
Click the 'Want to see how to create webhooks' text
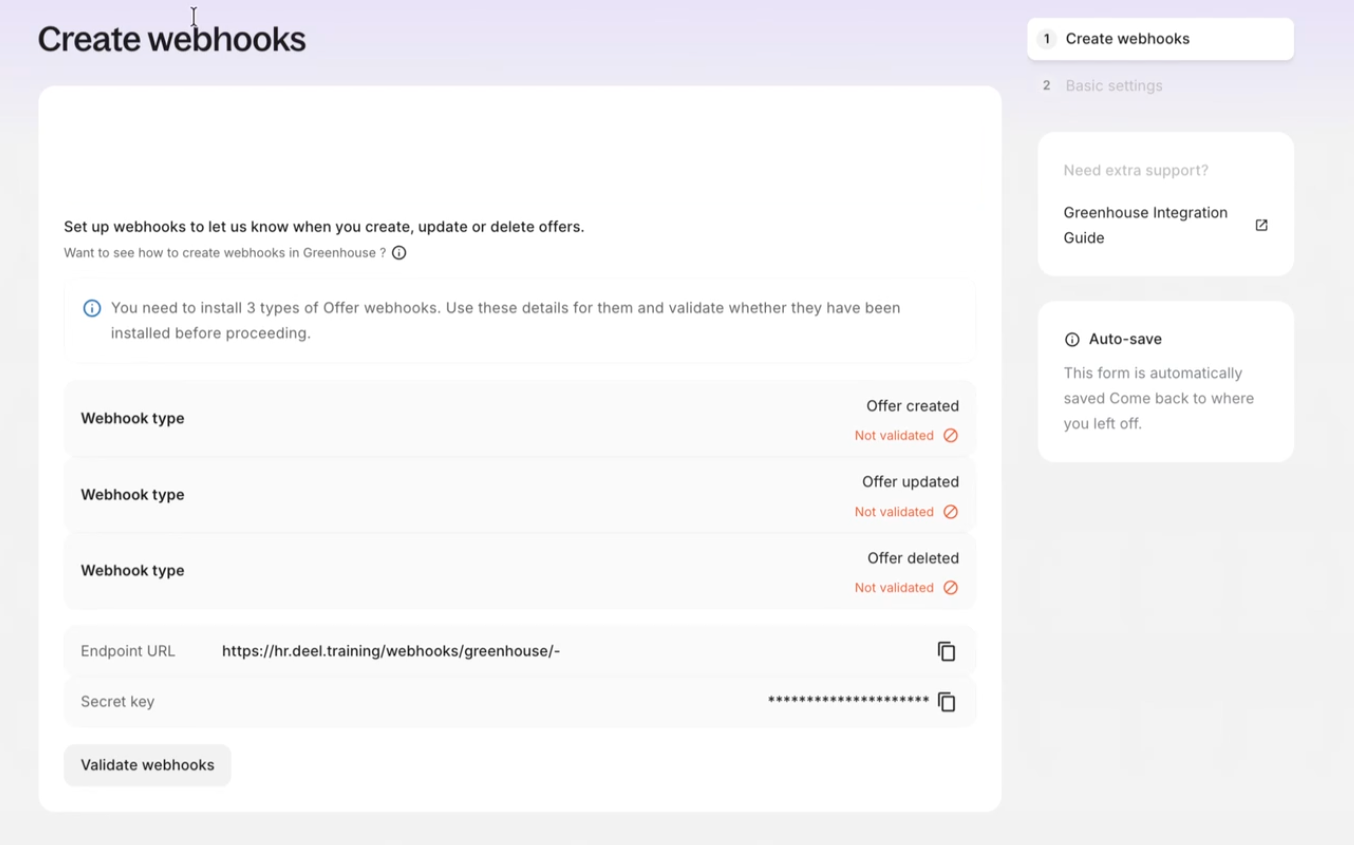[225, 253]
